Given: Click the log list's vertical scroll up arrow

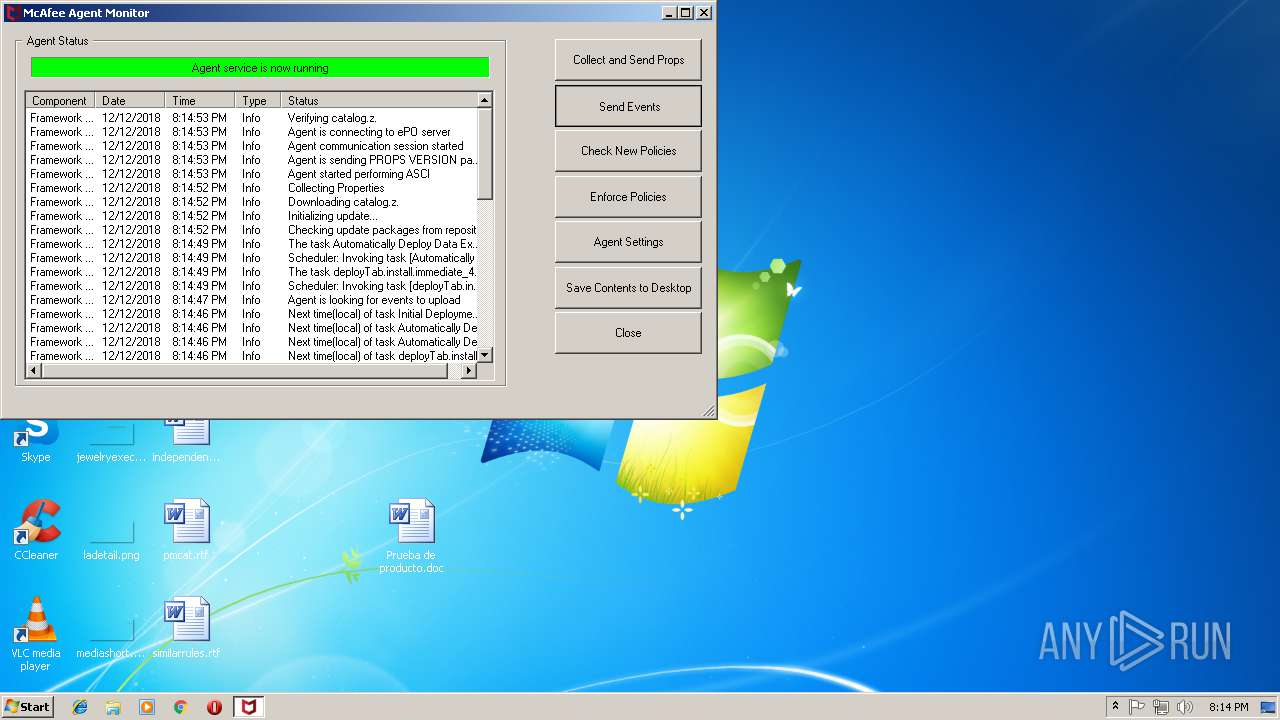Looking at the screenshot, I should (x=485, y=100).
